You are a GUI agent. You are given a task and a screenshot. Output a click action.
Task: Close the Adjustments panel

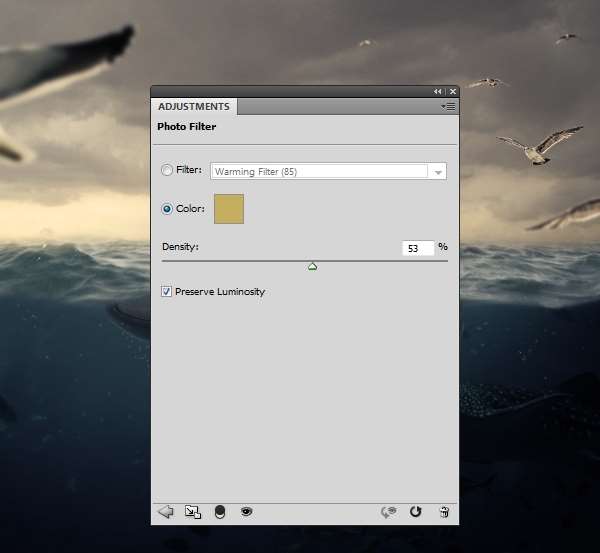tap(452, 91)
